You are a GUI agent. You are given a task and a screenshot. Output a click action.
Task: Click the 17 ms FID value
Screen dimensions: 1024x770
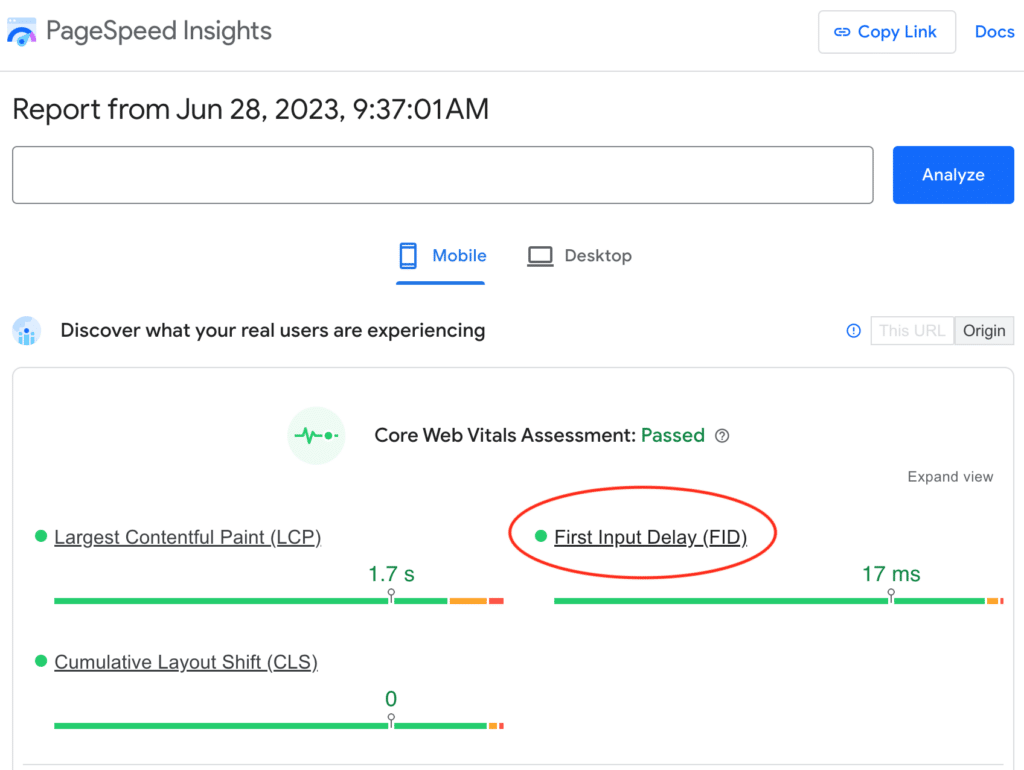pos(891,574)
